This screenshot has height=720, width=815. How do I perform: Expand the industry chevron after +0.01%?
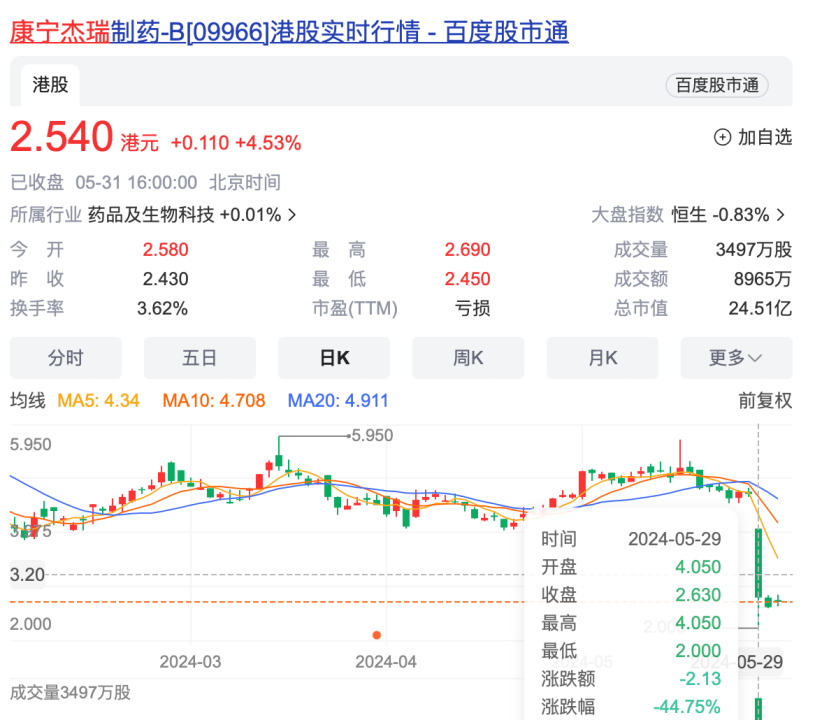(x=292, y=215)
